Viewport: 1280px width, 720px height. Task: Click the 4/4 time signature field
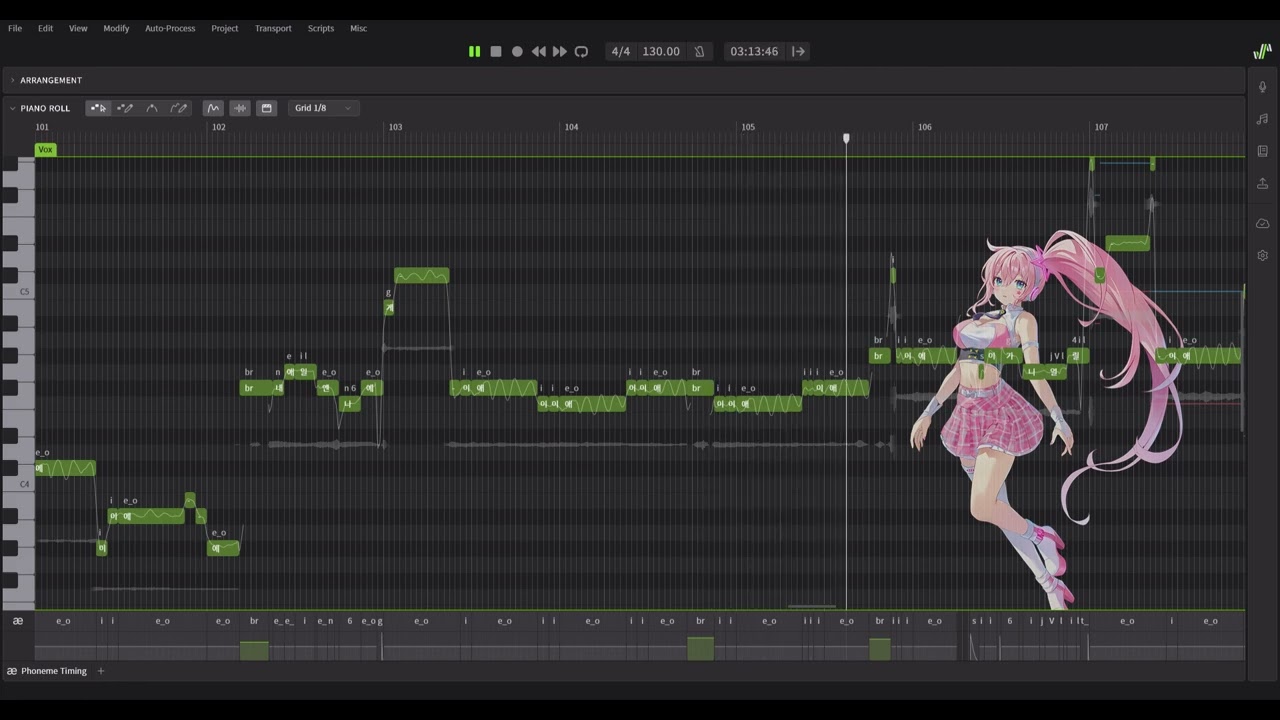[x=621, y=51]
